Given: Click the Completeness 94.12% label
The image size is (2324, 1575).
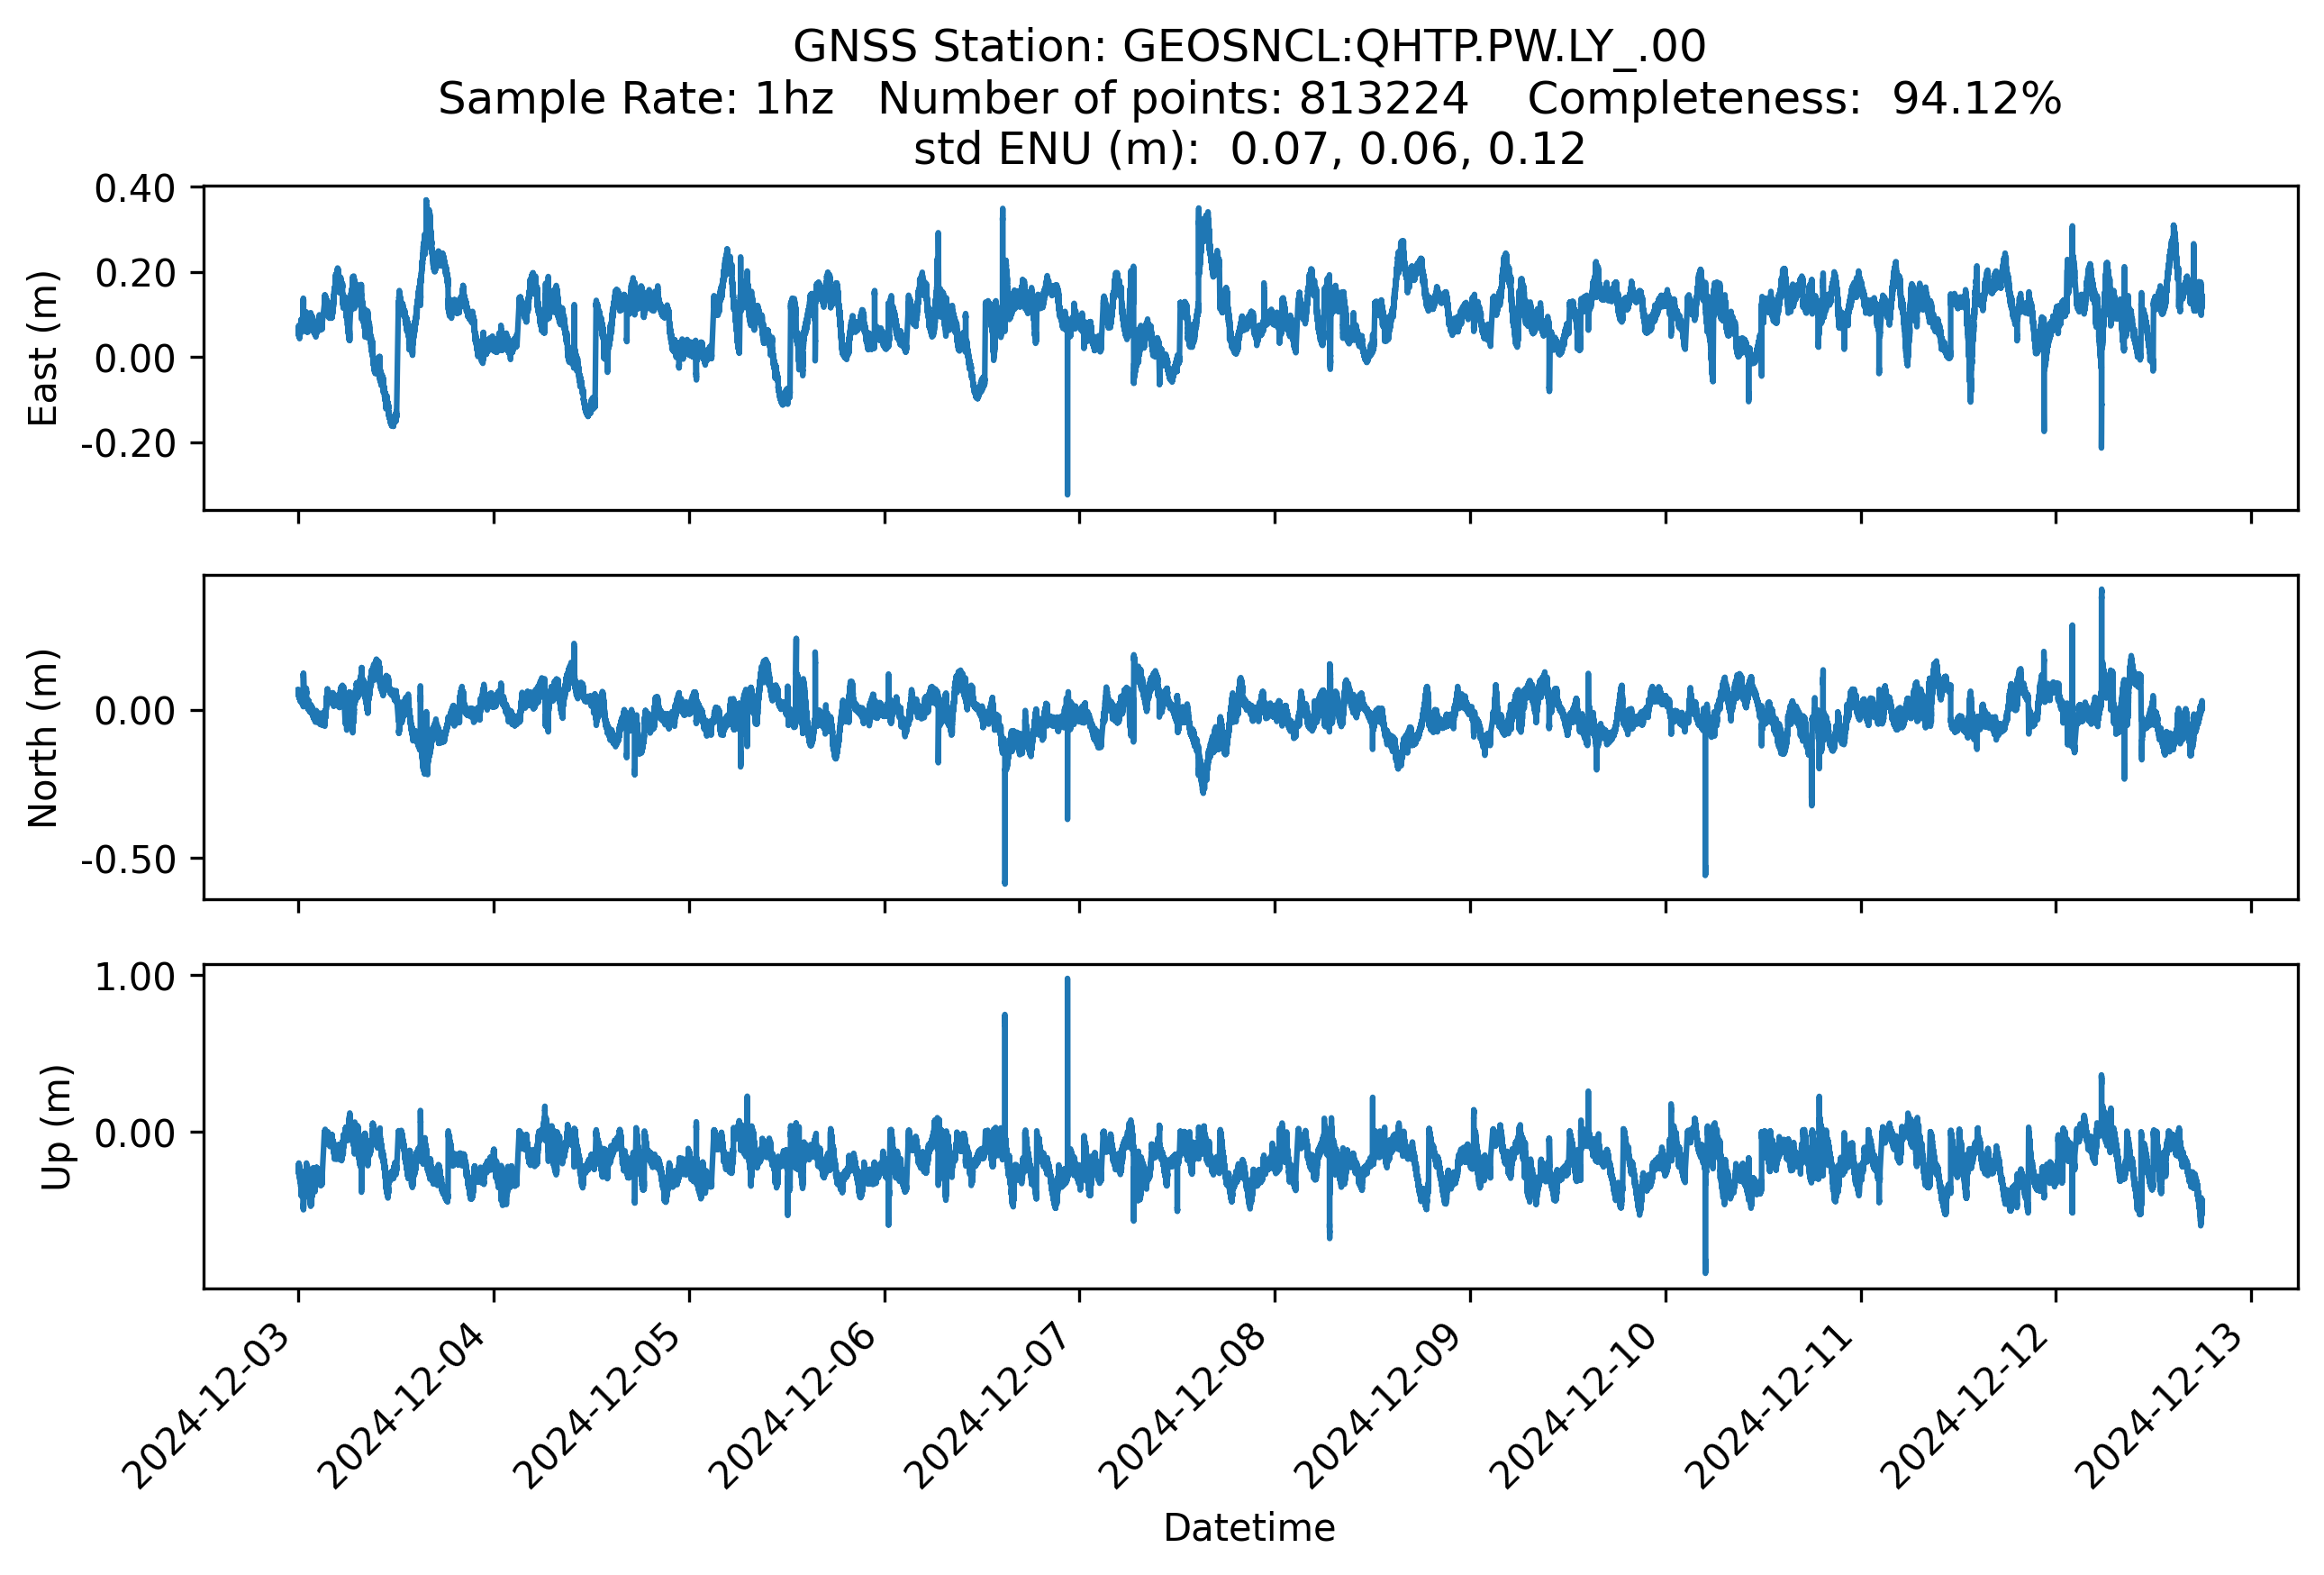Looking at the screenshot, I should point(1794,98).
